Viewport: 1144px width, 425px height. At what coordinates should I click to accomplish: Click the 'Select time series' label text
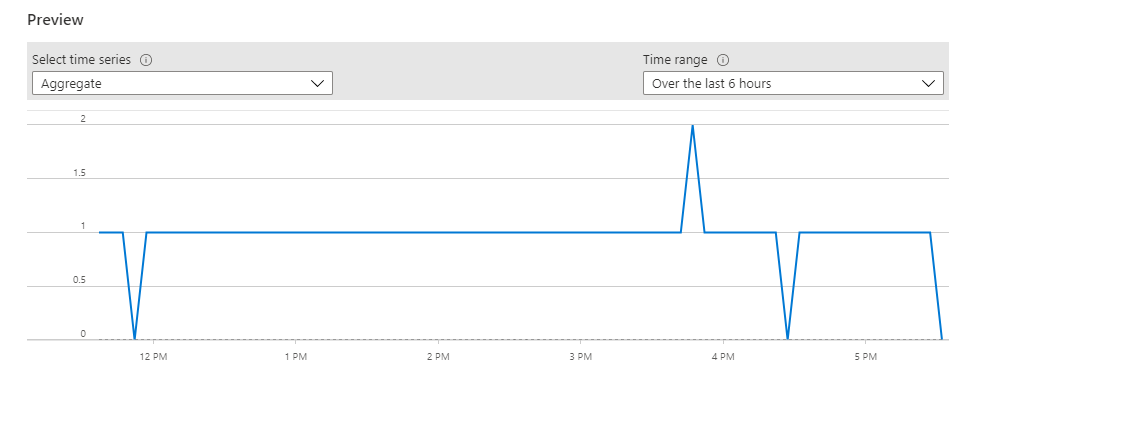[x=82, y=60]
